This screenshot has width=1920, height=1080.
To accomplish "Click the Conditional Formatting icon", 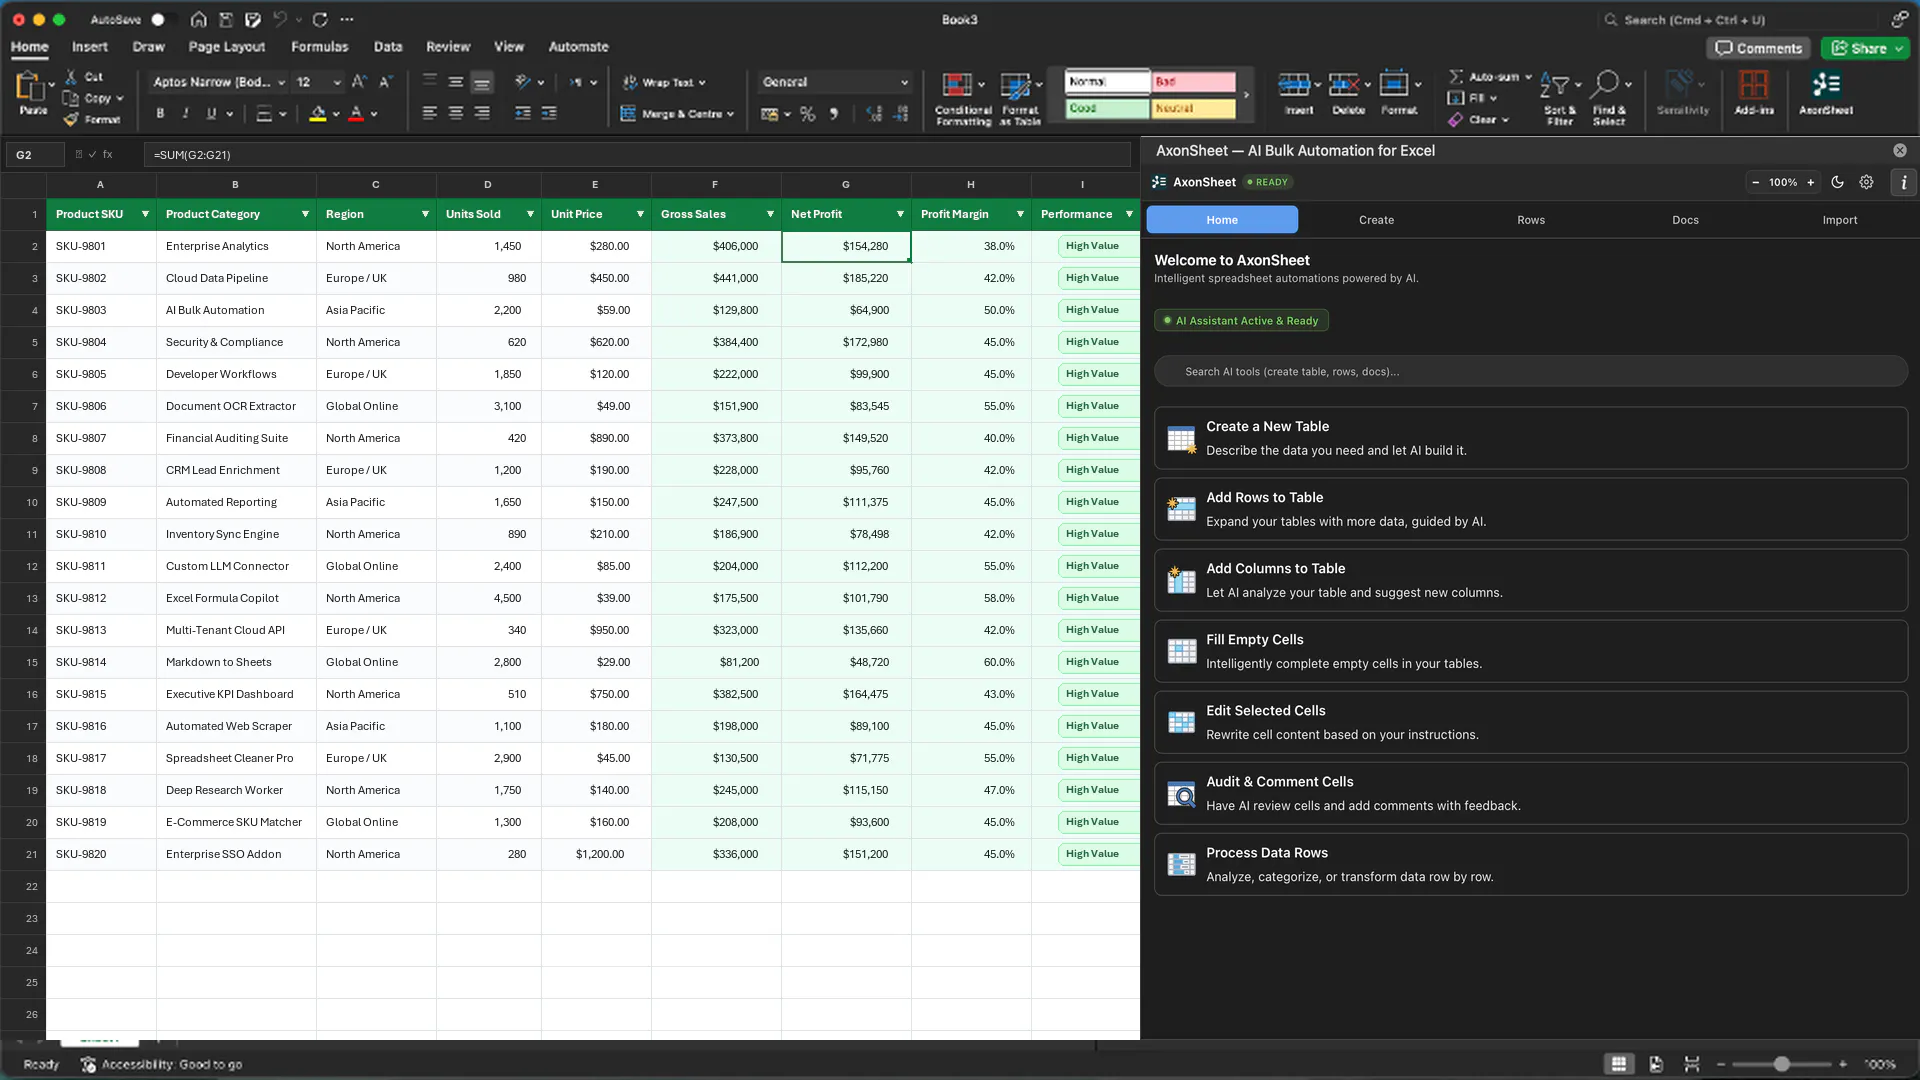I will point(957,85).
